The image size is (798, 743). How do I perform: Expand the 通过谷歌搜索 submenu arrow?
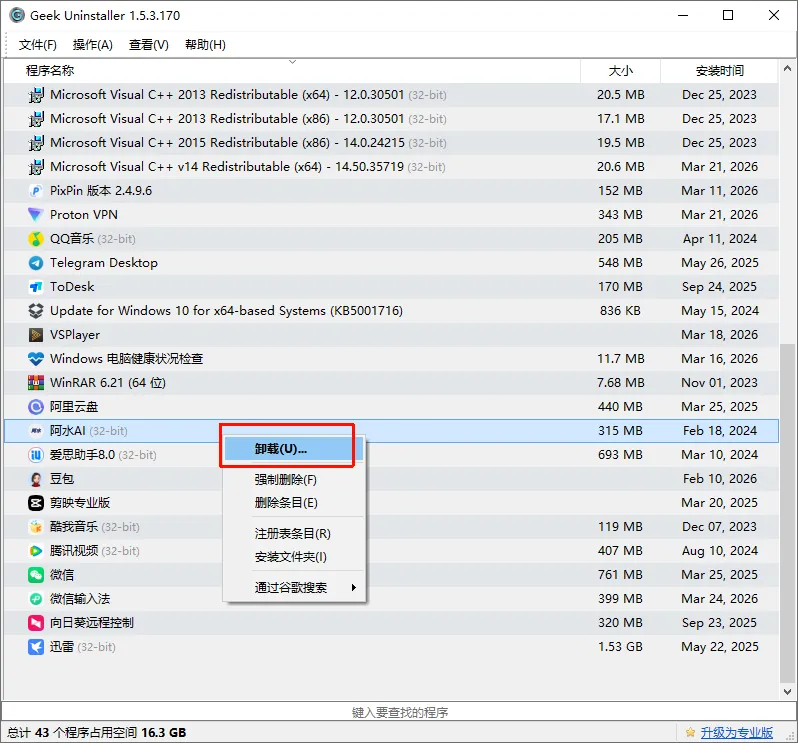[x=354, y=587]
